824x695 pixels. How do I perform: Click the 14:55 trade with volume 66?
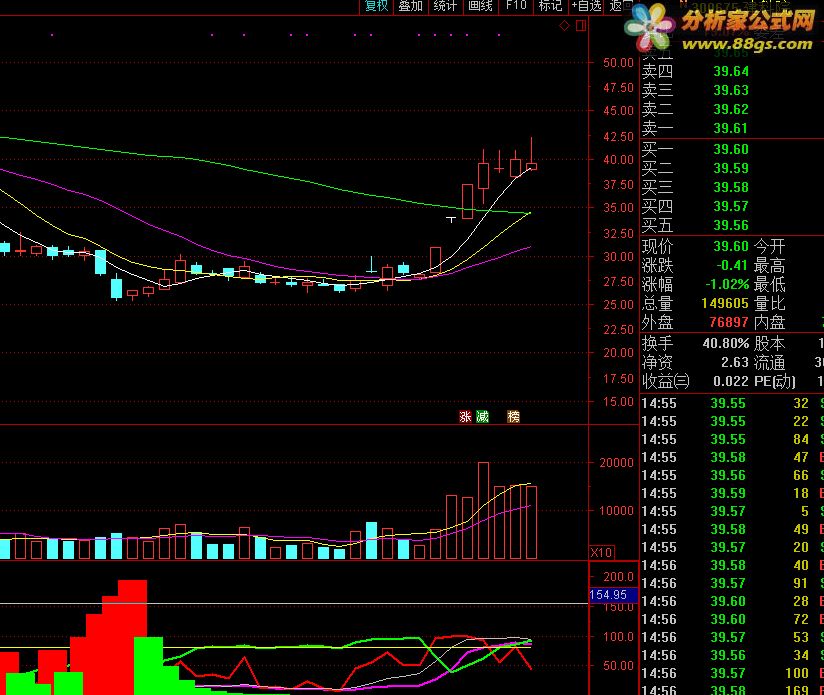click(x=732, y=475)
